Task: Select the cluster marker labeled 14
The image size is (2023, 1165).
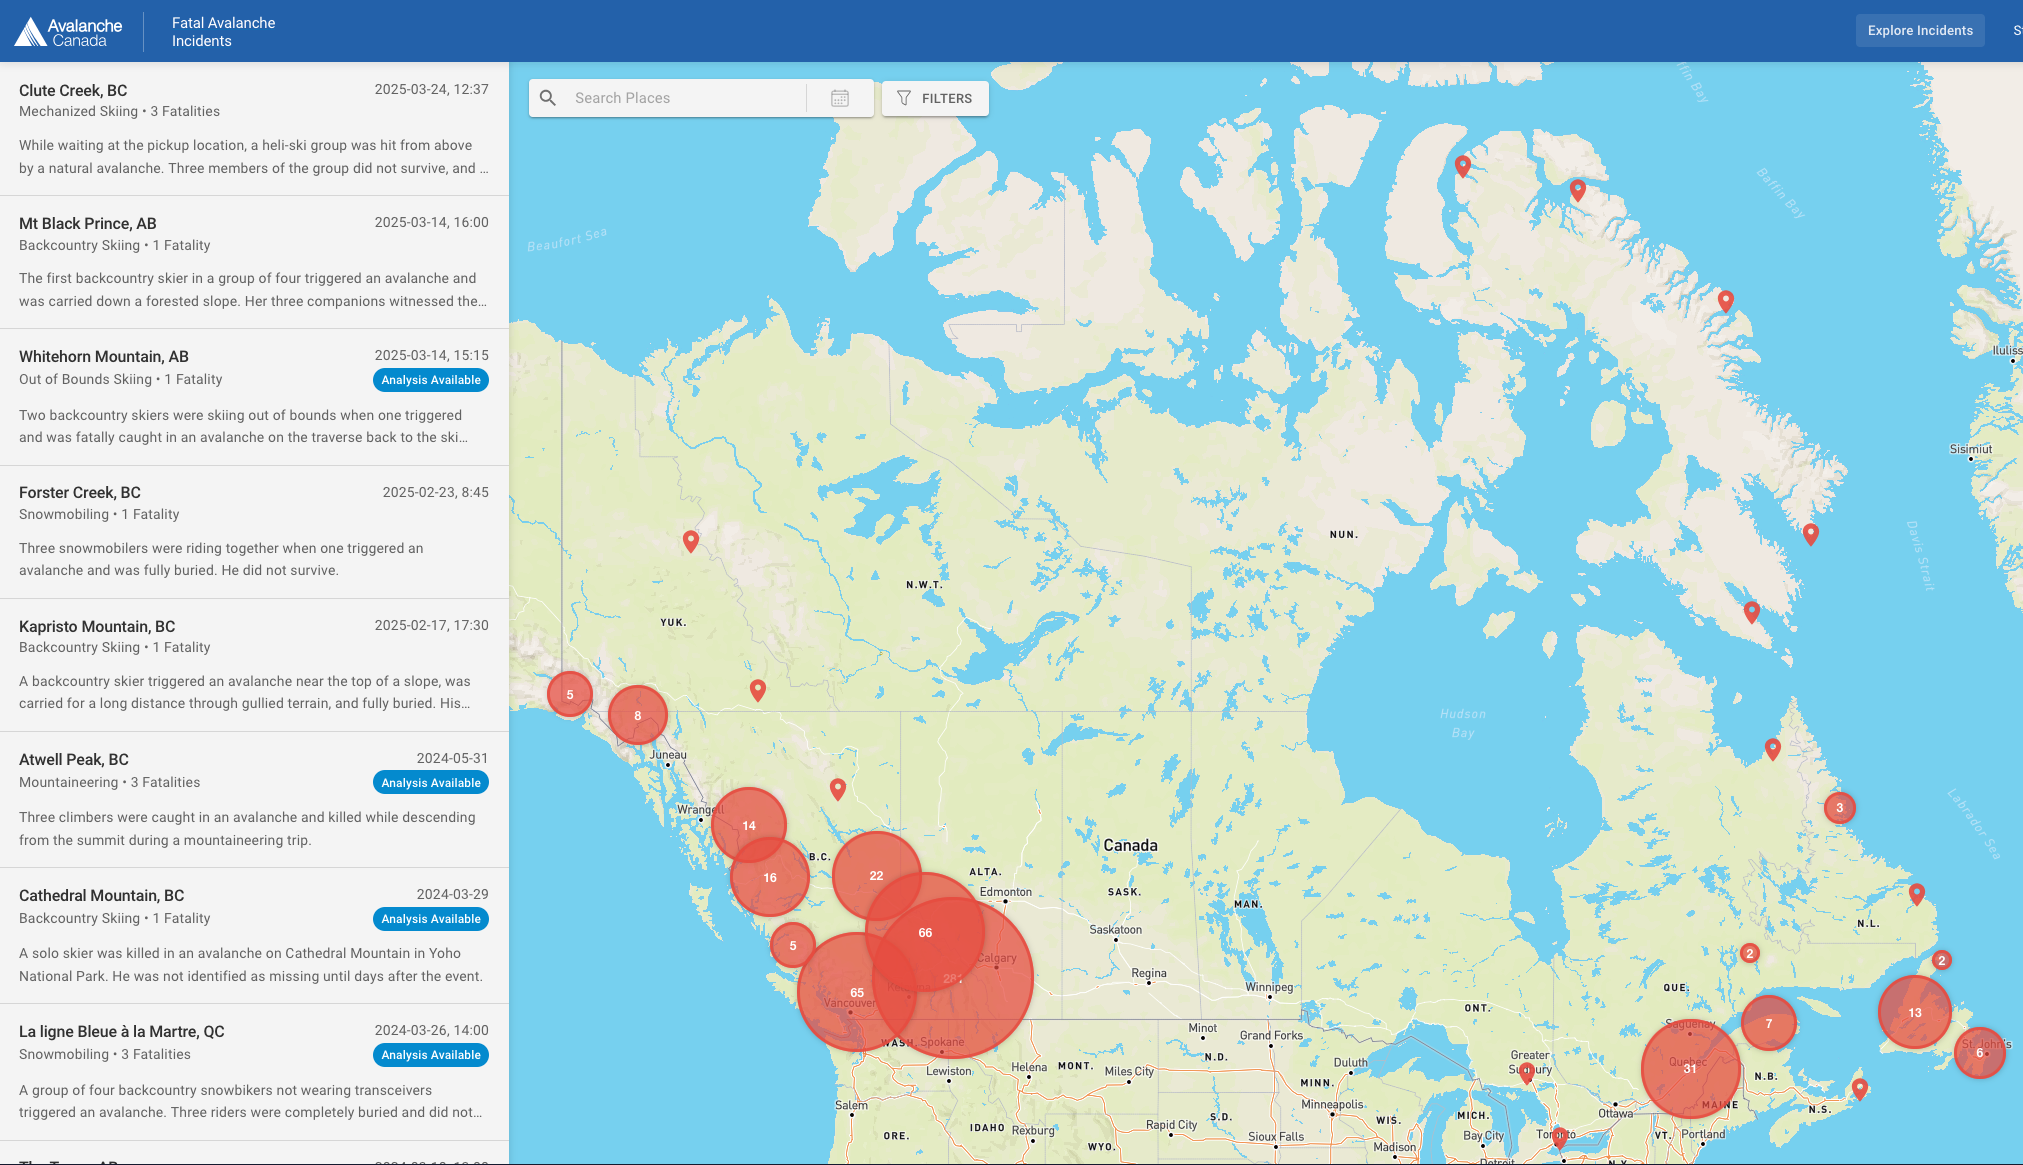Action: (x=749, y=825)
